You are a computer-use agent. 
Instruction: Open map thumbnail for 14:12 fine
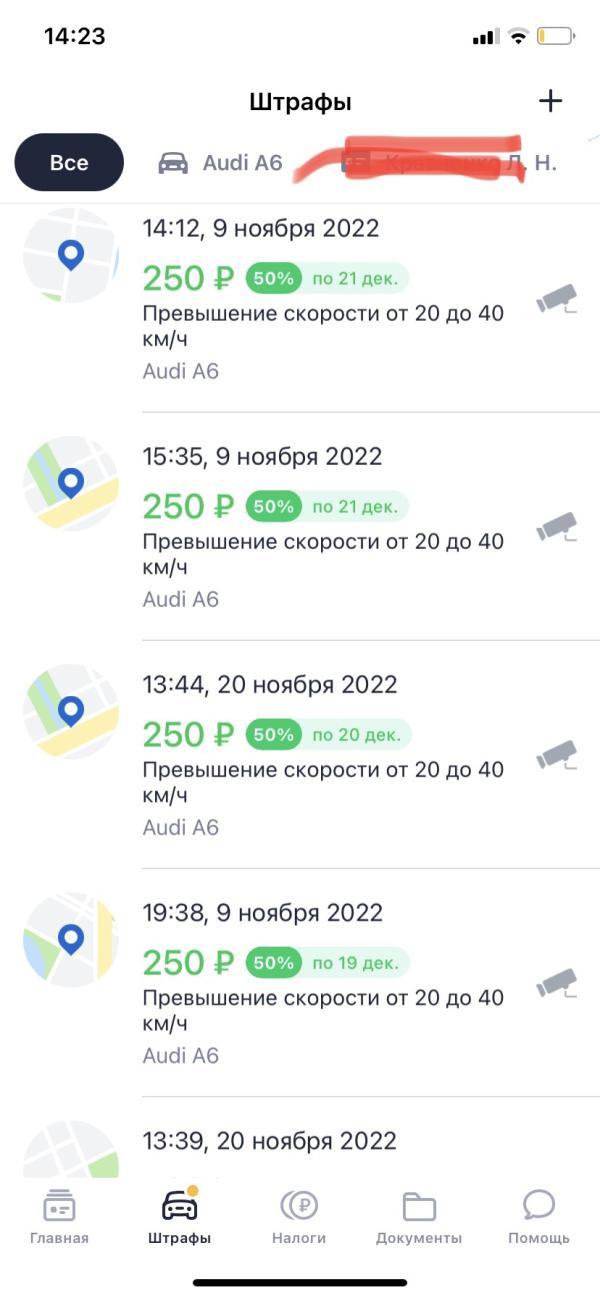tap(70, 255)
